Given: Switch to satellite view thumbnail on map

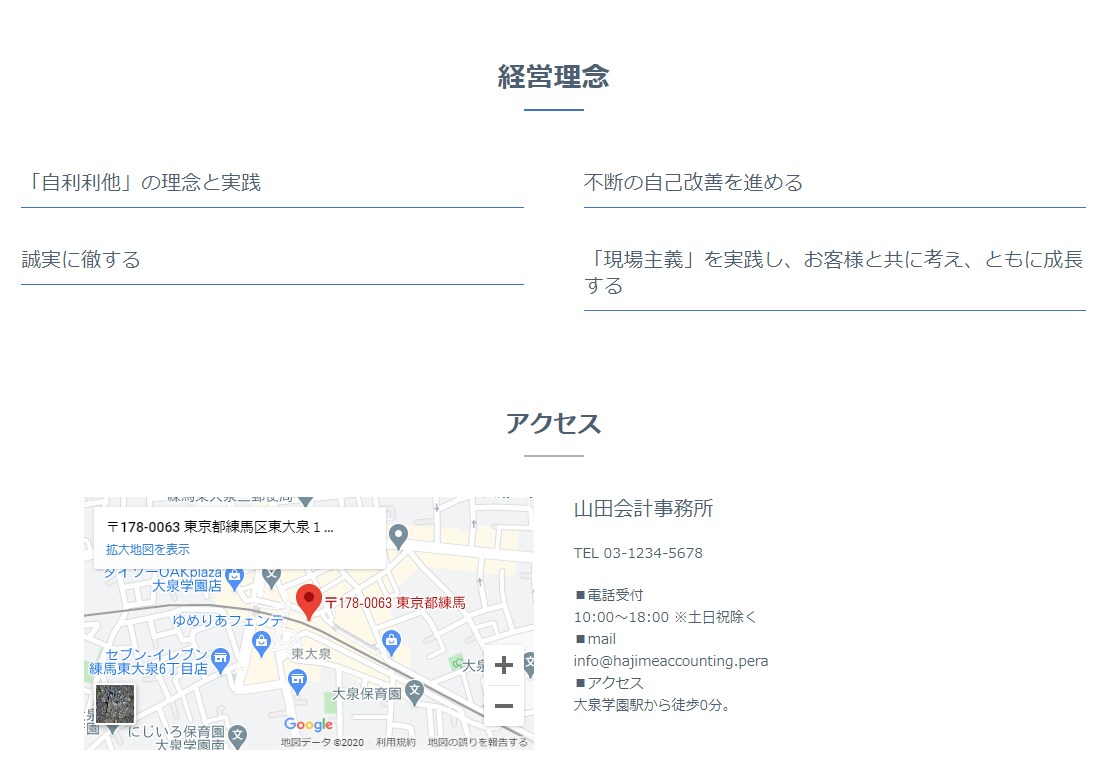Looking at the screenshot, I should (115, 704).
